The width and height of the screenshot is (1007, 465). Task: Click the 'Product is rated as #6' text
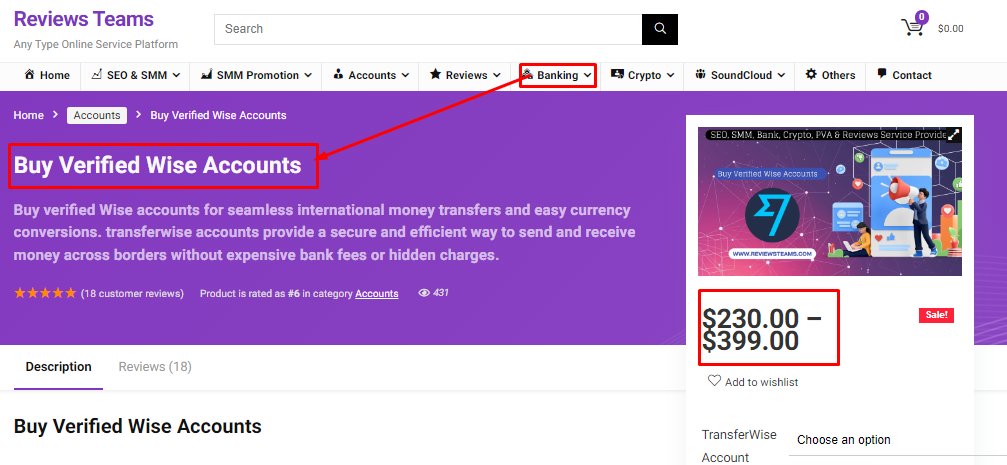tap(250, 294)
